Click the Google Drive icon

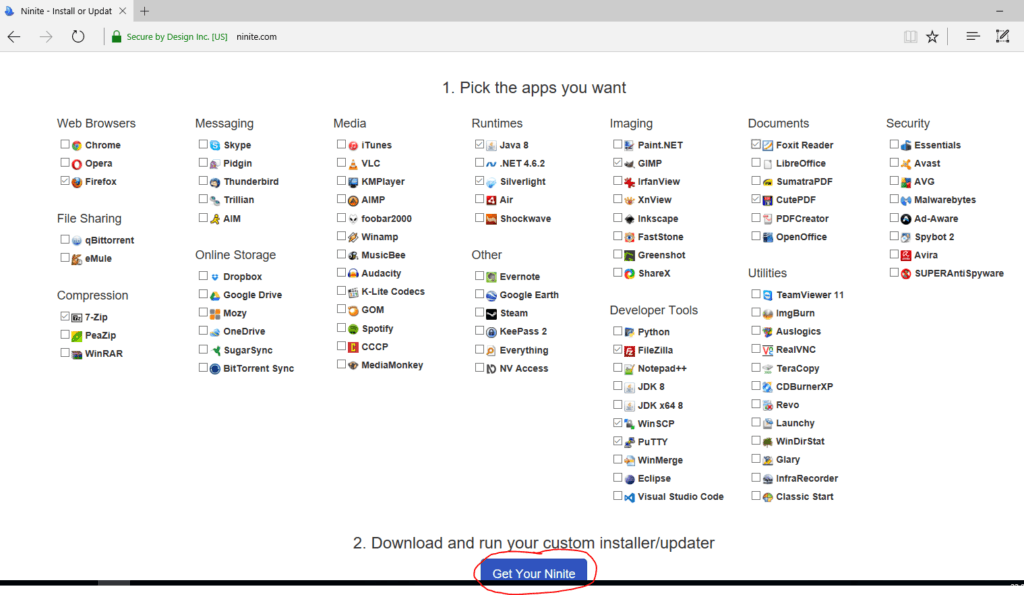point(215,295)
